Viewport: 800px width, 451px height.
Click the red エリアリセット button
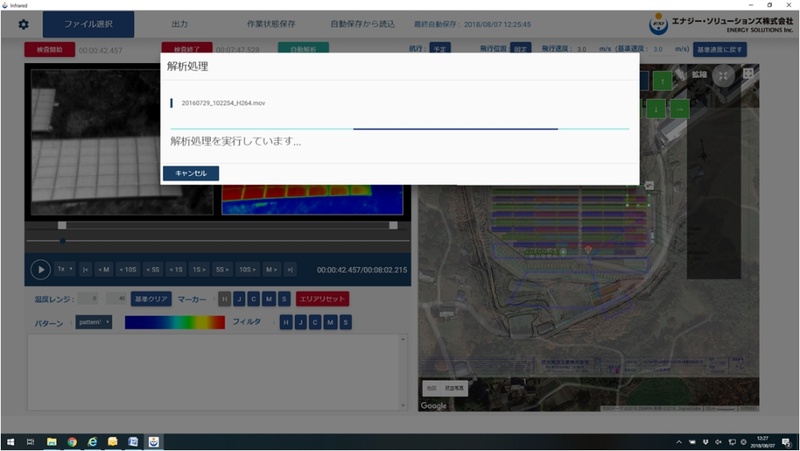322,299
